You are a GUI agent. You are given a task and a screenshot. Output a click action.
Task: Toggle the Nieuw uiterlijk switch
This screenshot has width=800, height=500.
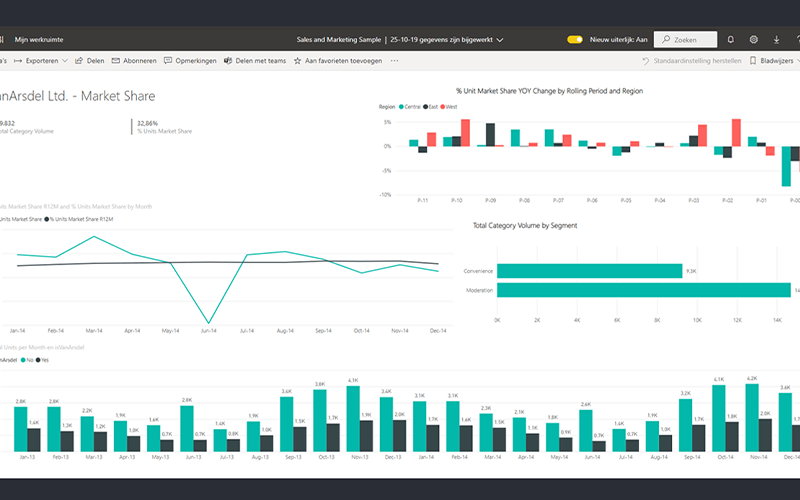pos(574,39)
